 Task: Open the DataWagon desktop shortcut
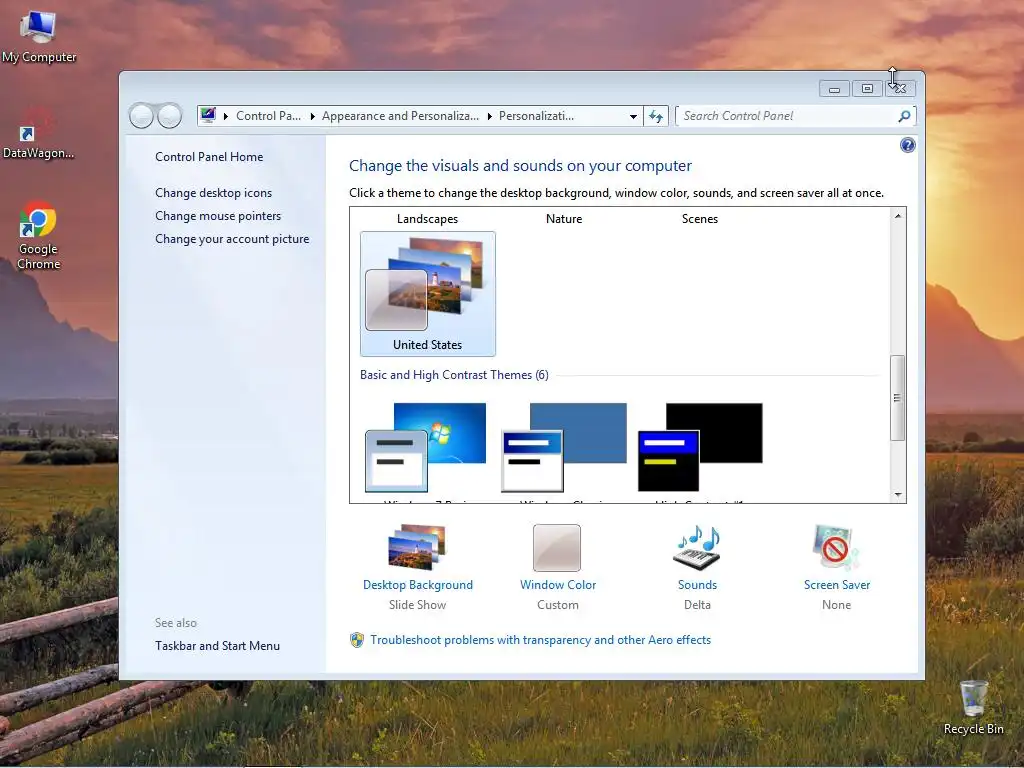click(38, 134)
